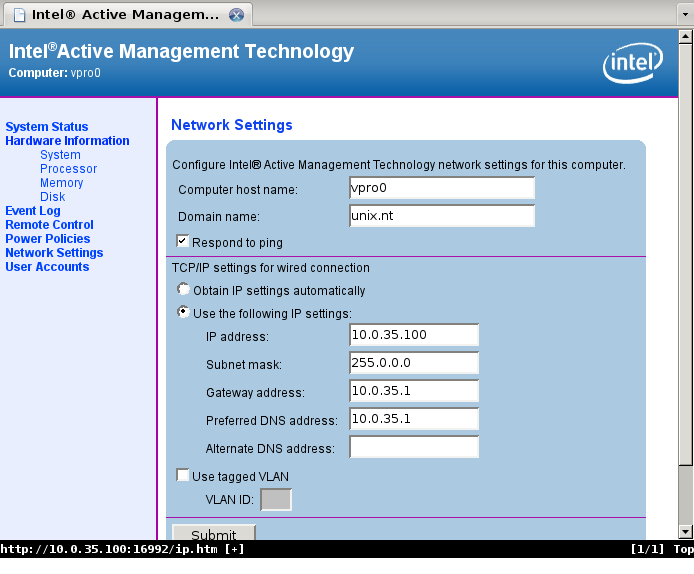Viewport: 694px width, 574px height.
Task: Click the Submit button
Action: pos(214,532)
